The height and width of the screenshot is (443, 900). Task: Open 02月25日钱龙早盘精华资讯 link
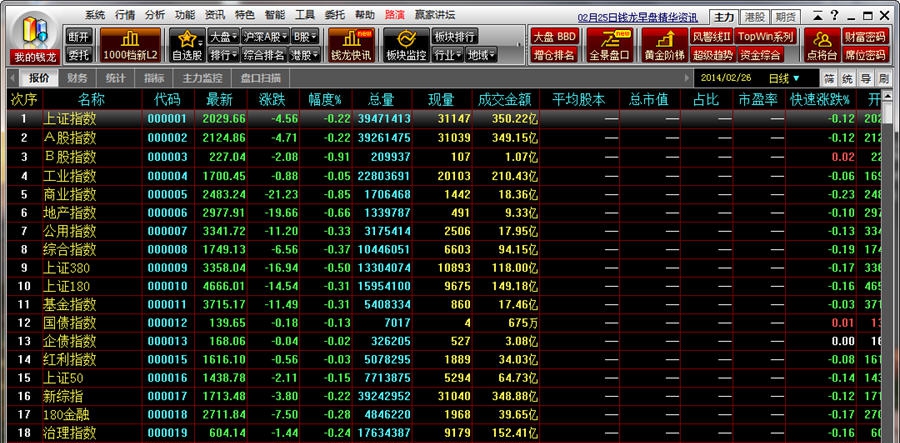(638, 18)
